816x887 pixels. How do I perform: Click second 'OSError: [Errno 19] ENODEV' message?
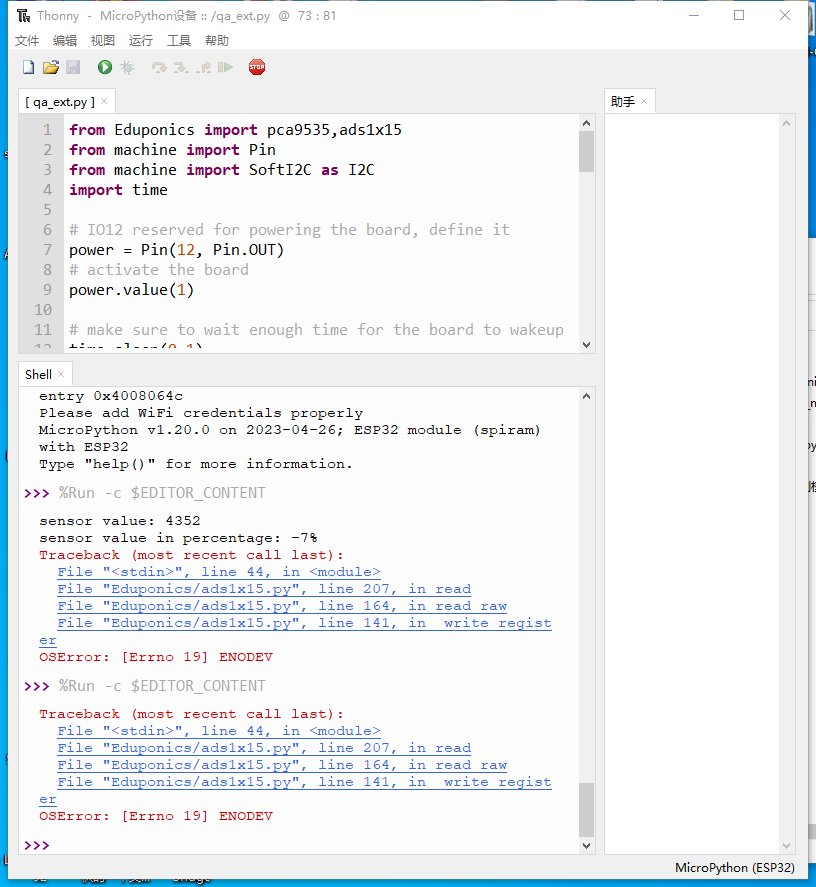pos(156,816)
